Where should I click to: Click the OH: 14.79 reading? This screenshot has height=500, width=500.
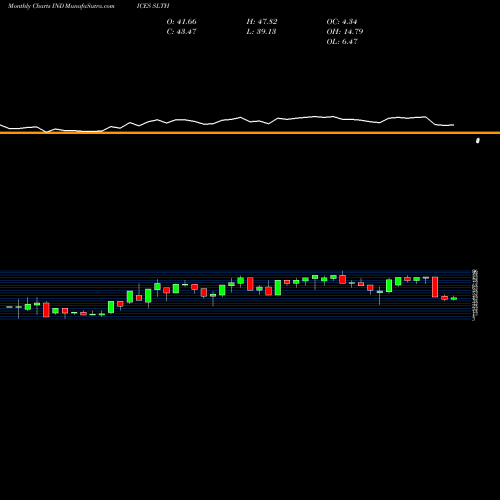click(x=345, y=32)
